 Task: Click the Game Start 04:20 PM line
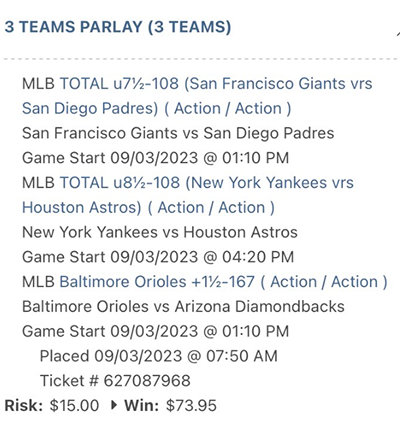pos(158,257)
